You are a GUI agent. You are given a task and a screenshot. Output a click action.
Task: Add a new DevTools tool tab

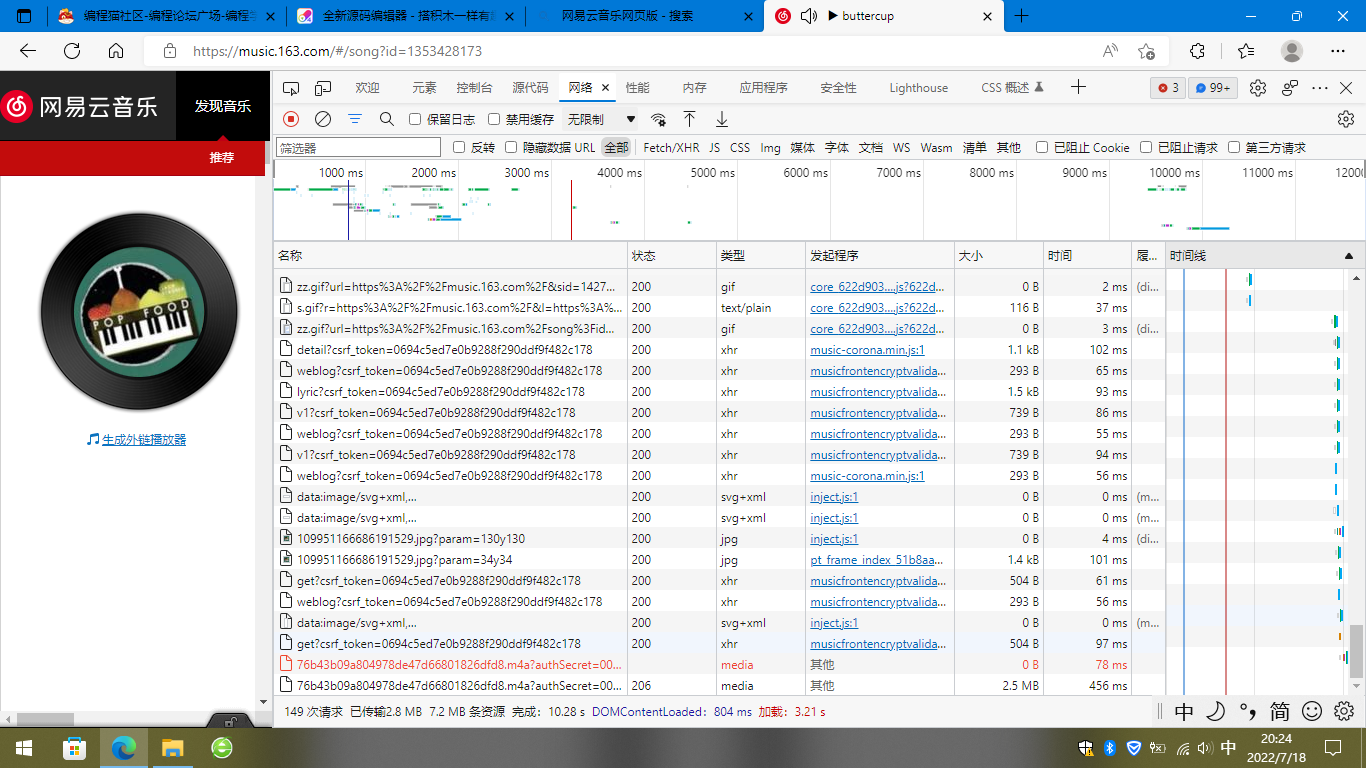pyautogui.click(x=1078, y=87)
